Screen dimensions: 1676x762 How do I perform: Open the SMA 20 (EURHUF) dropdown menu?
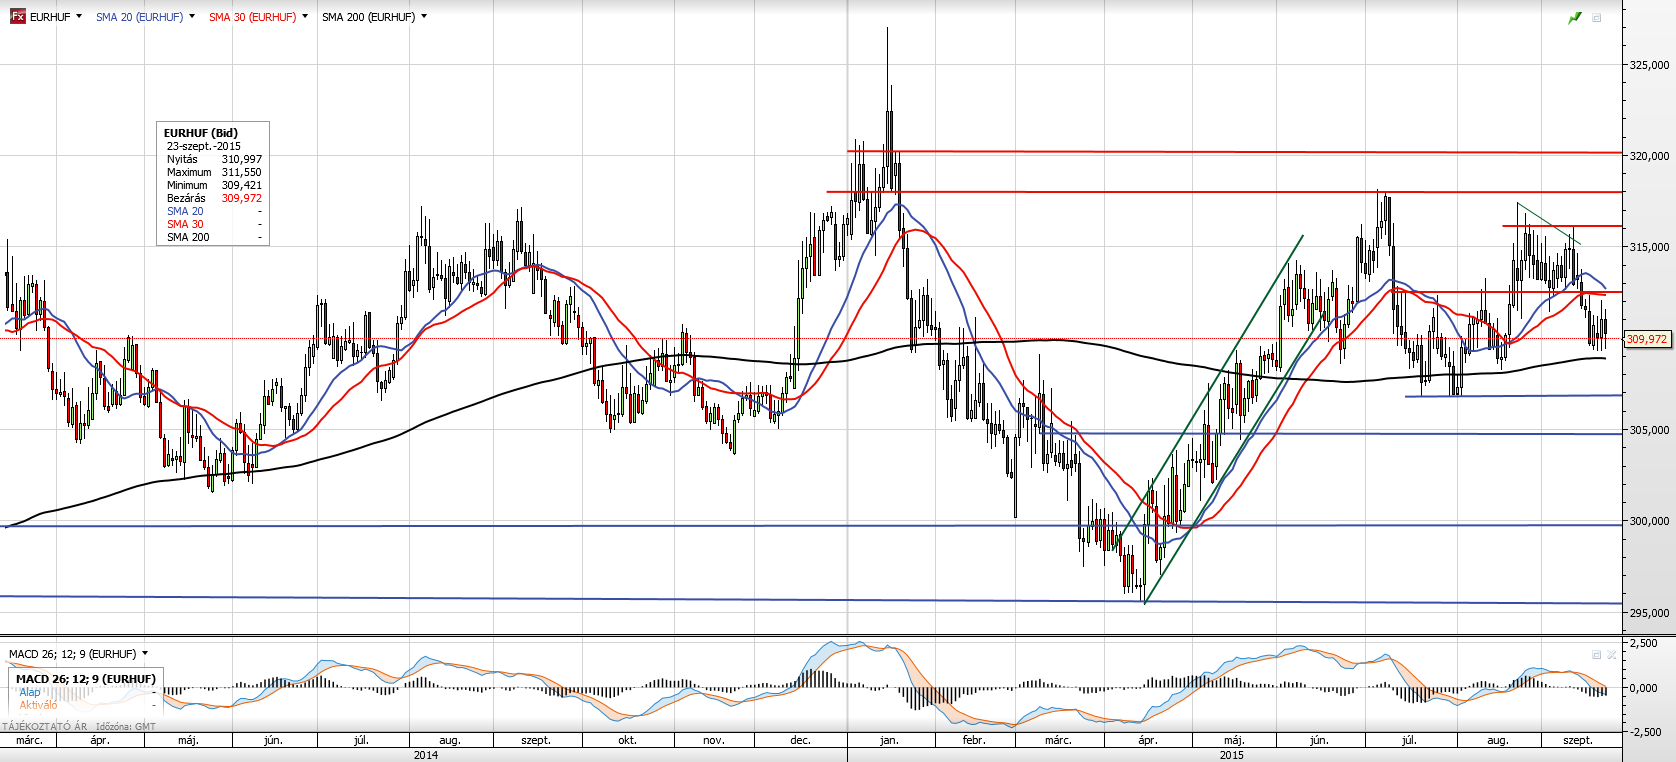click(192, 17)
